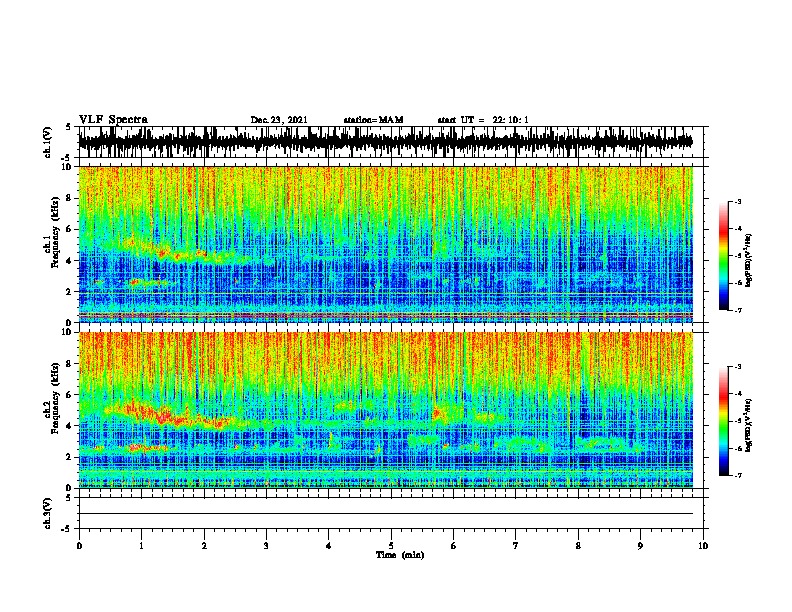Click the "-3" label on ch.1 color scale
The width and height of the screenshot is (792, 612).
pos(738,202)
